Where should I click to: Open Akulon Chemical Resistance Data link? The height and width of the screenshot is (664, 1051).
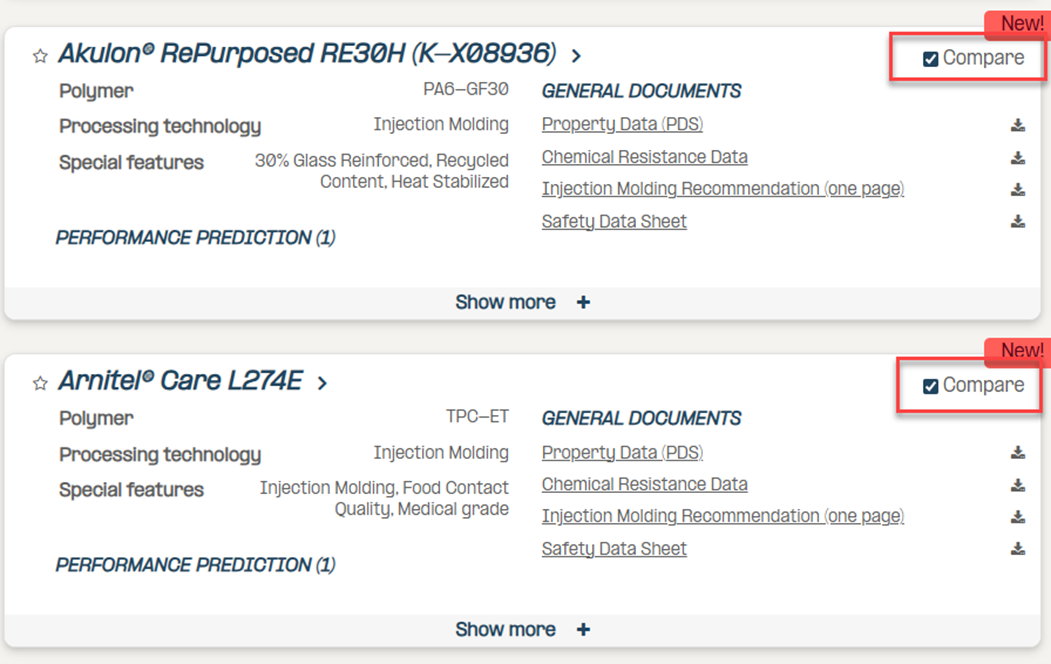pyautogui.click(x=644, y=157)
